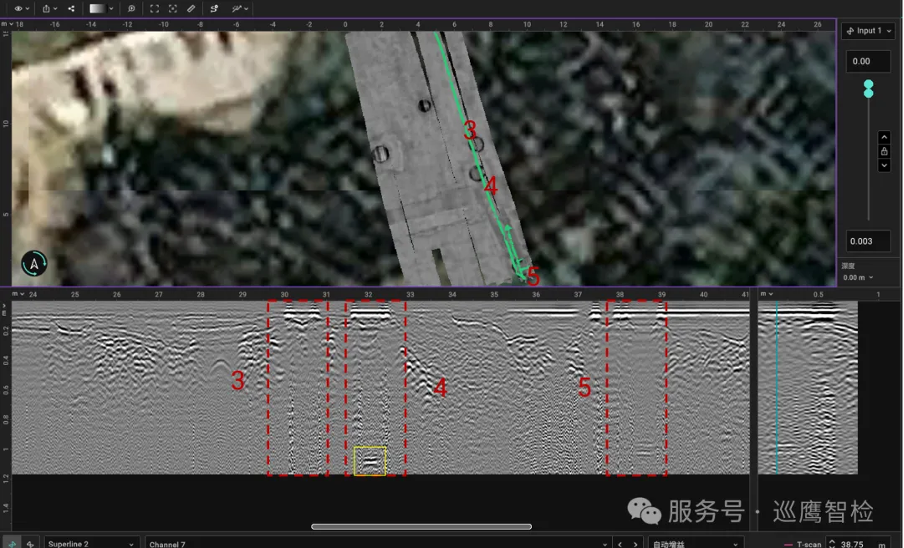Open the Input 1 dropdown
Viewport: 904px width, 548px height.
[867, 31]
